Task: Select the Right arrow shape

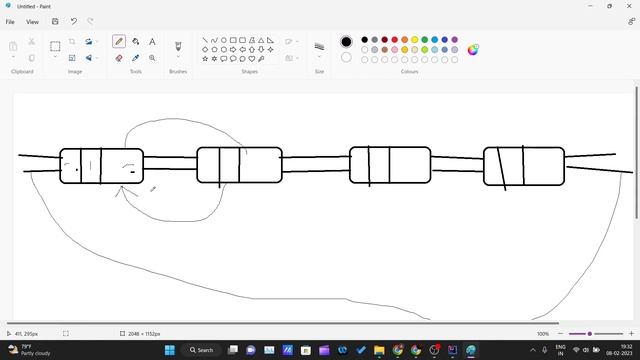Action: pyautogui.click(x=233, y=49)
